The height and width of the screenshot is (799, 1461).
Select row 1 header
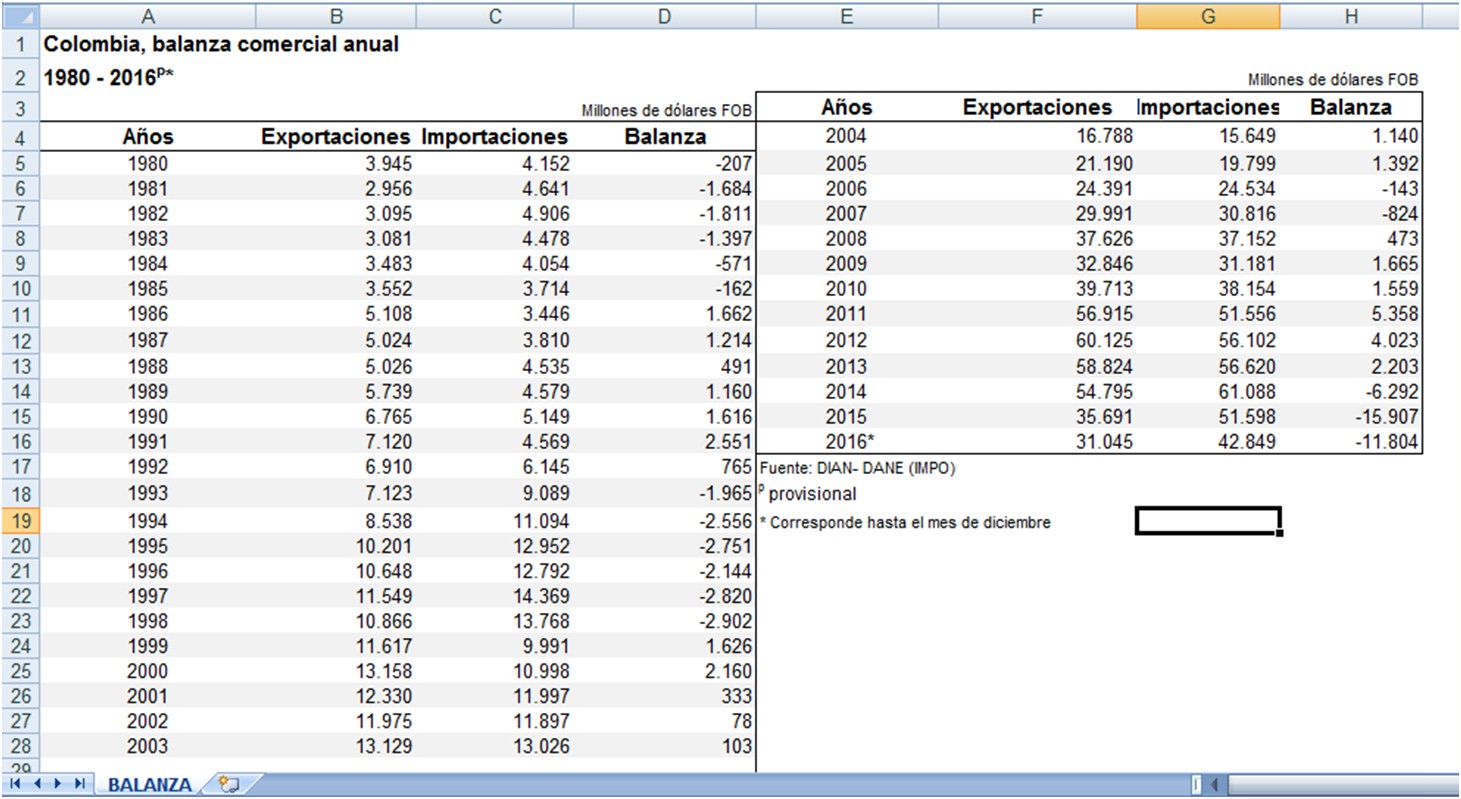pyautogui.click(x=21, y=45)
